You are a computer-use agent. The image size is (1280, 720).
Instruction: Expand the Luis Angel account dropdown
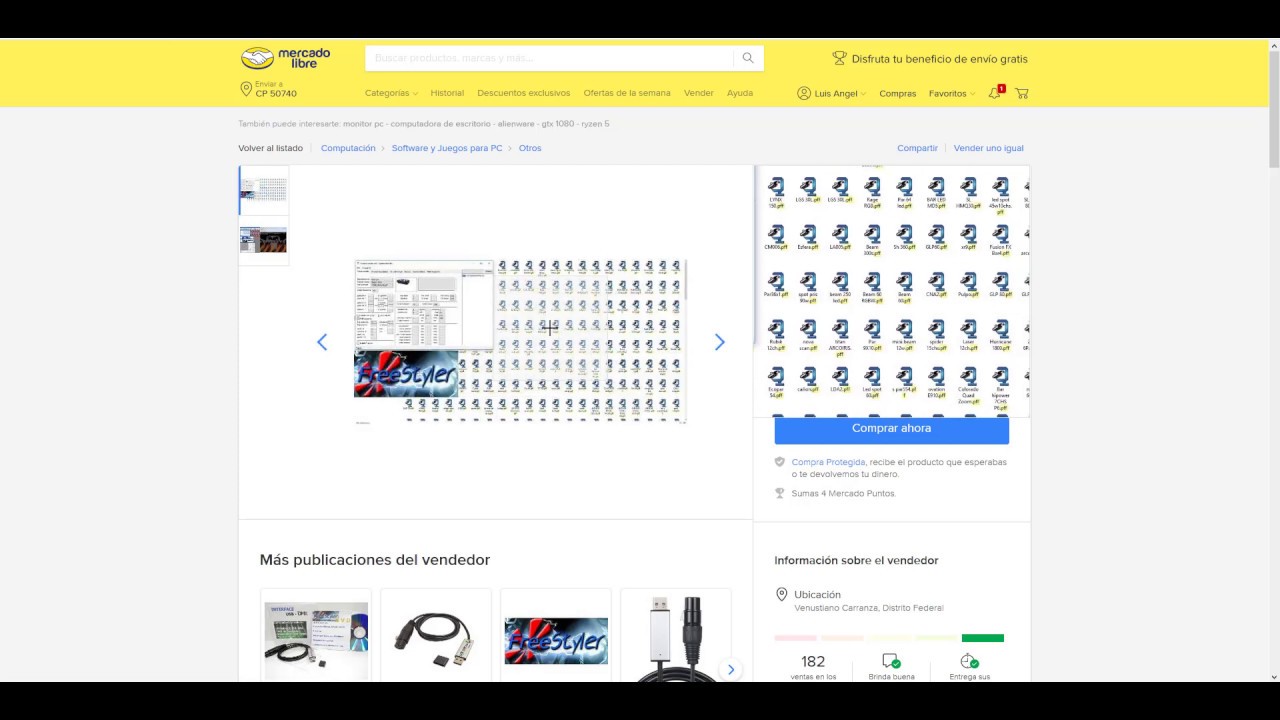[840, 94]
